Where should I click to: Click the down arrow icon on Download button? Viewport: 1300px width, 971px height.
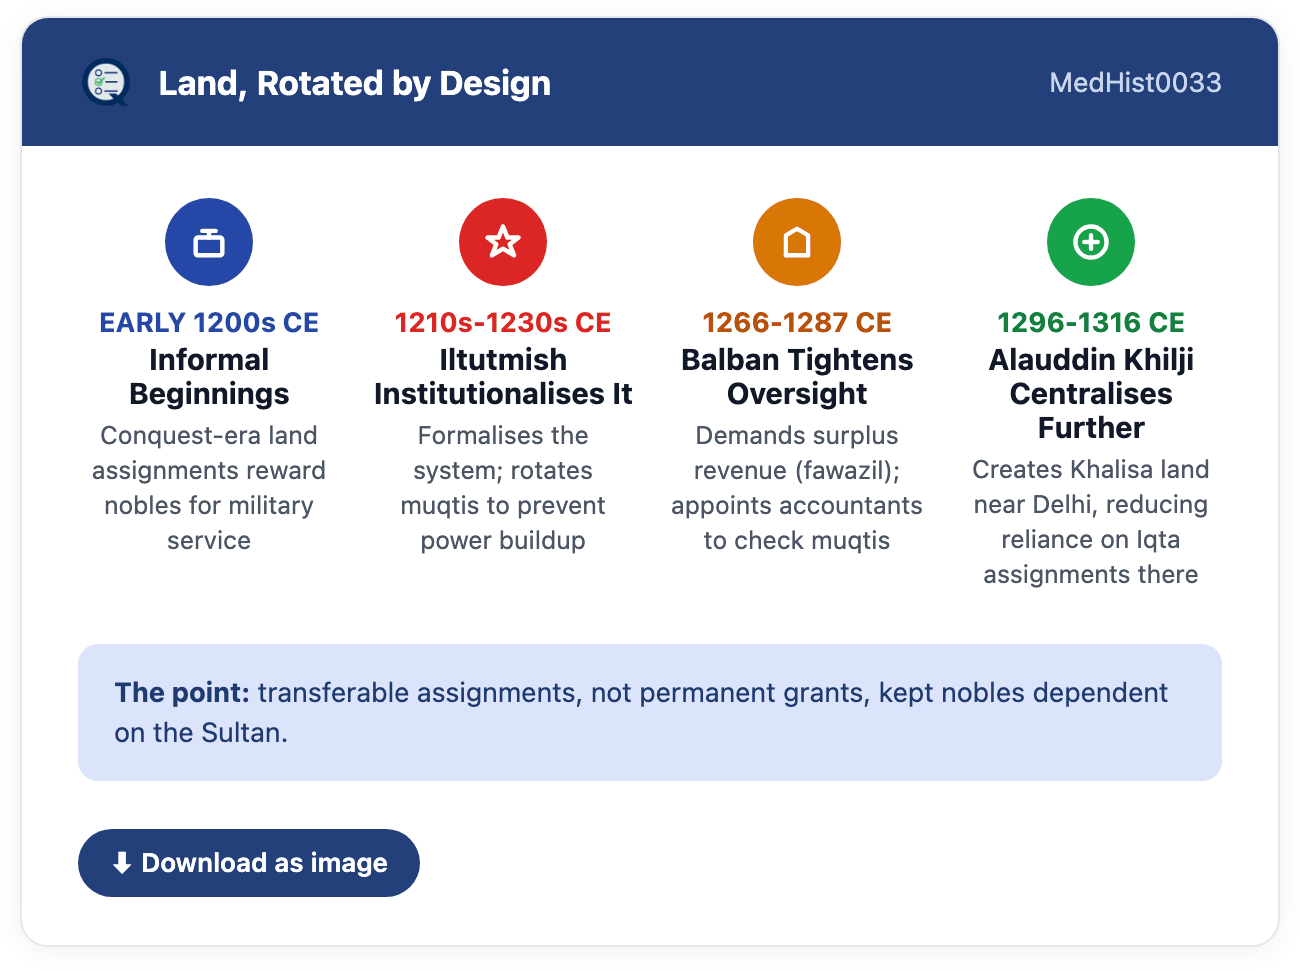tap(122, 863)
